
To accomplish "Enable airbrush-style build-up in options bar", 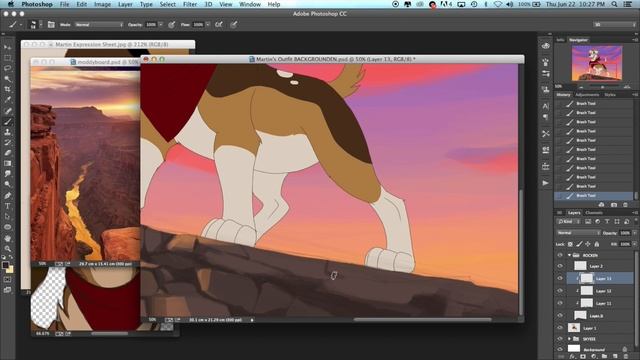I will [x=219, y=24].
